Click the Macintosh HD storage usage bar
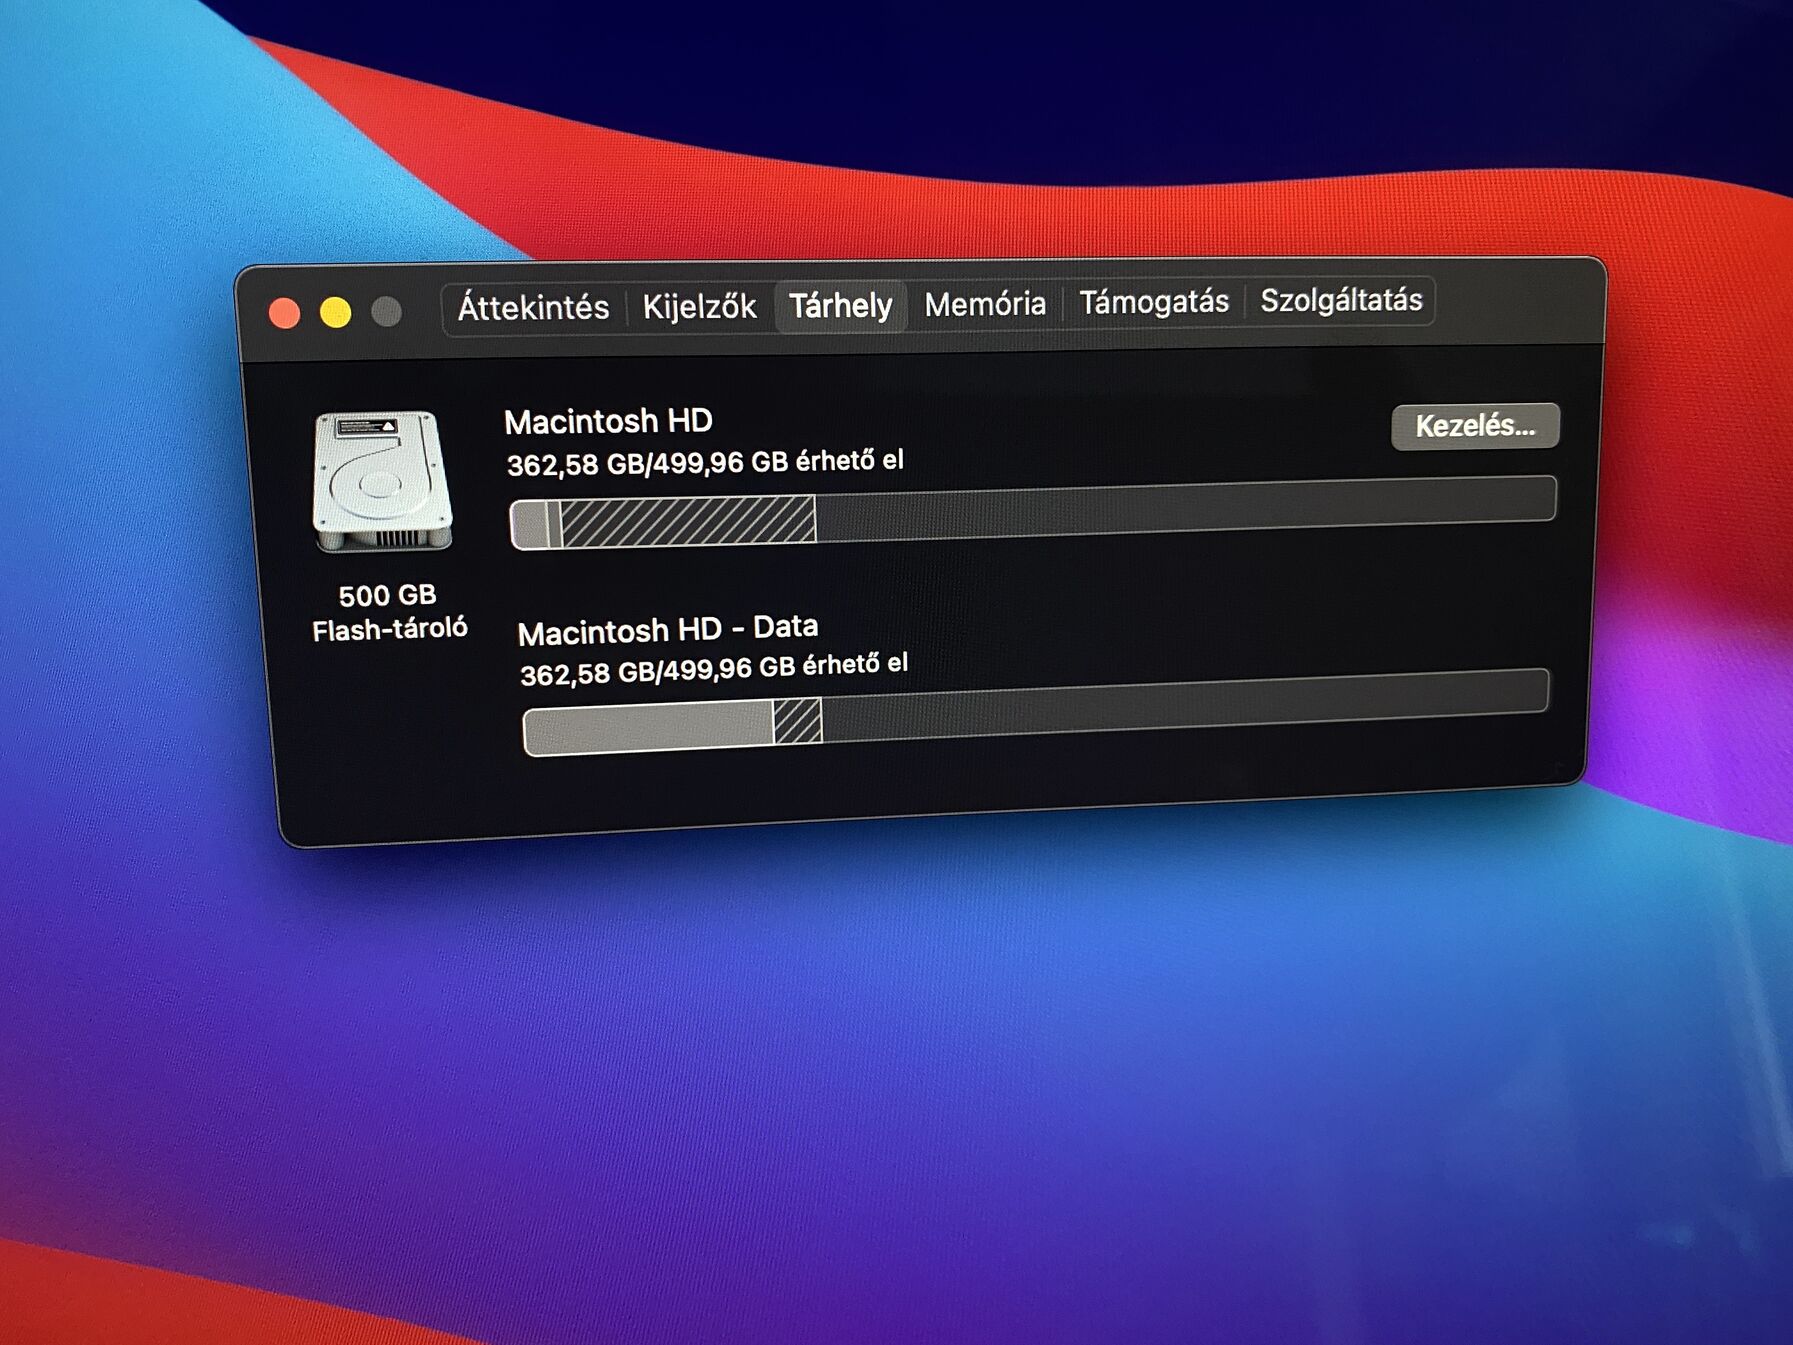1793x1345 pixels. point(1033,512)
